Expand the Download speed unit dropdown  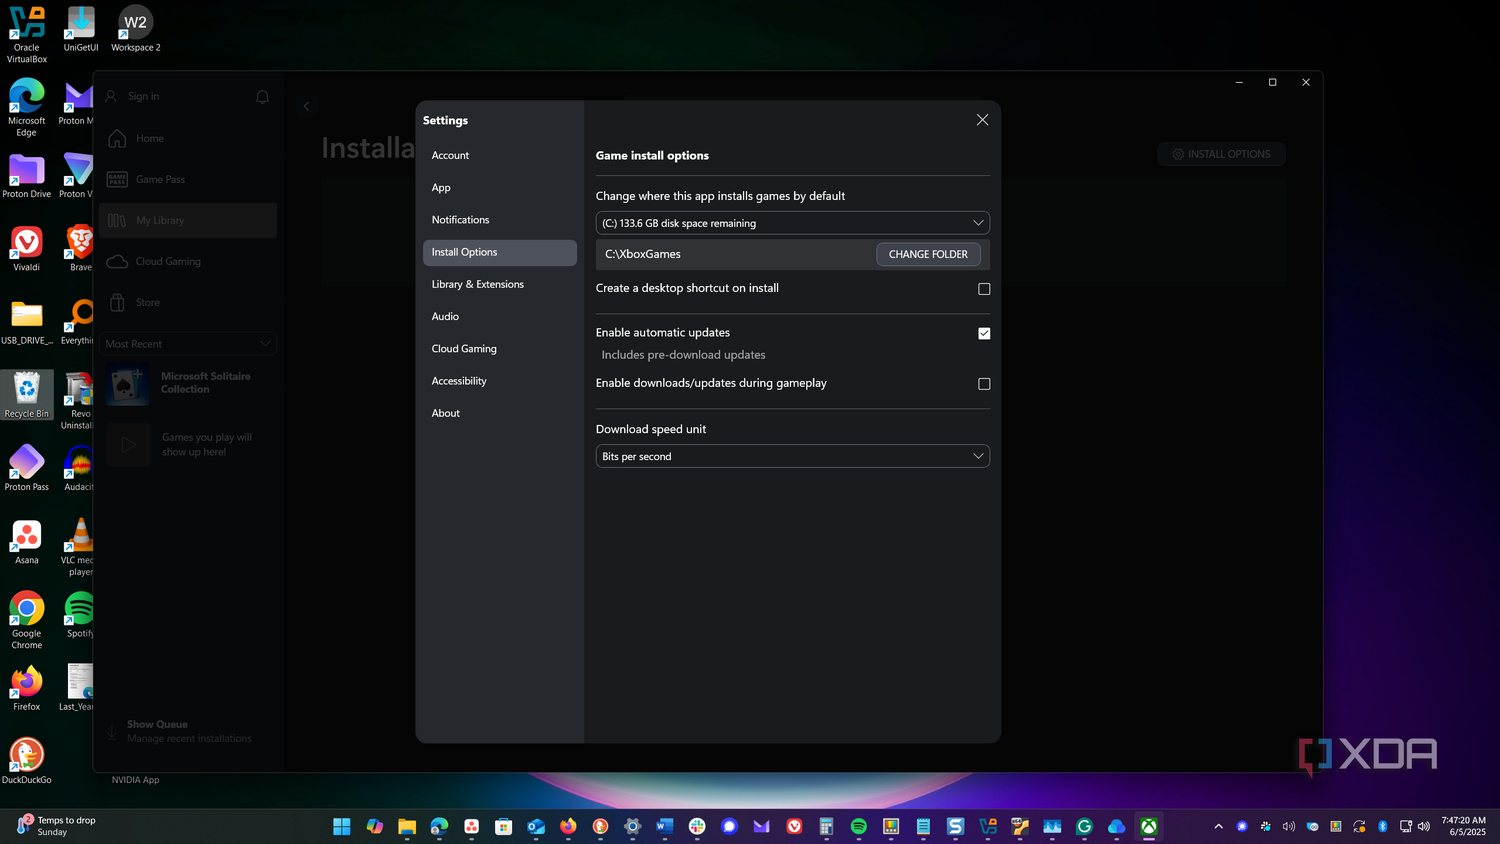coord(792,456)
